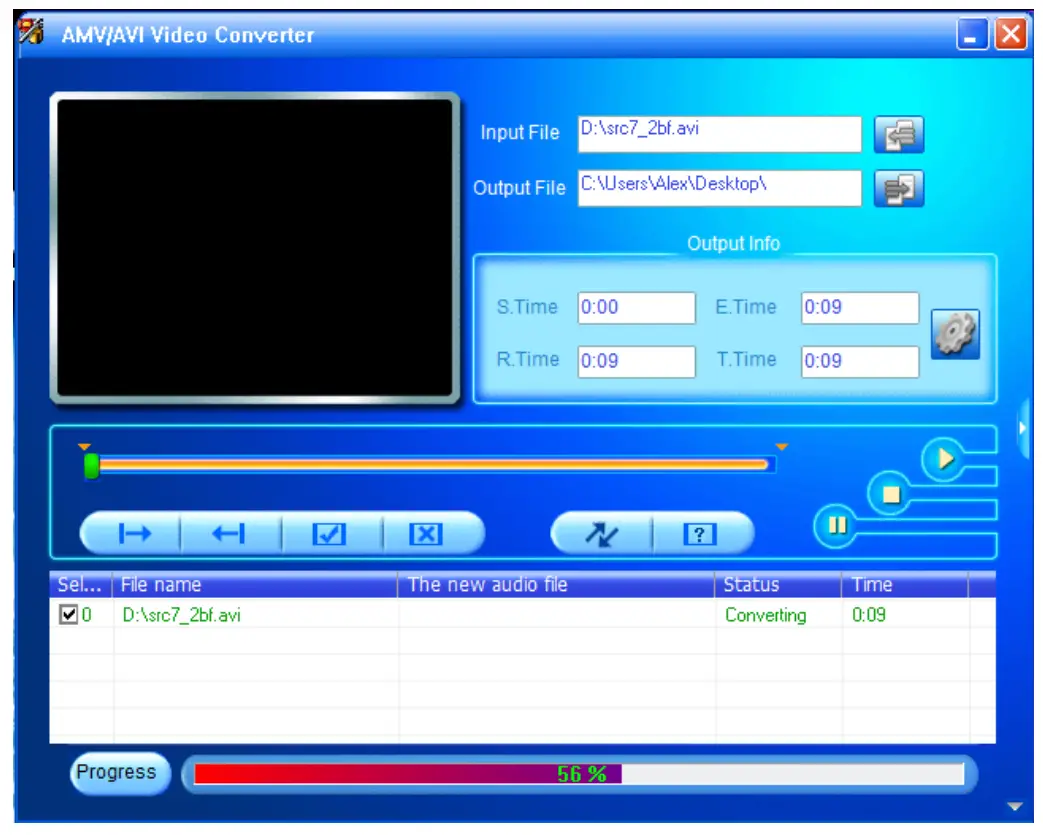
Task: Click the S.Time field
Action: pyautogui.click(x=637, y=307)
